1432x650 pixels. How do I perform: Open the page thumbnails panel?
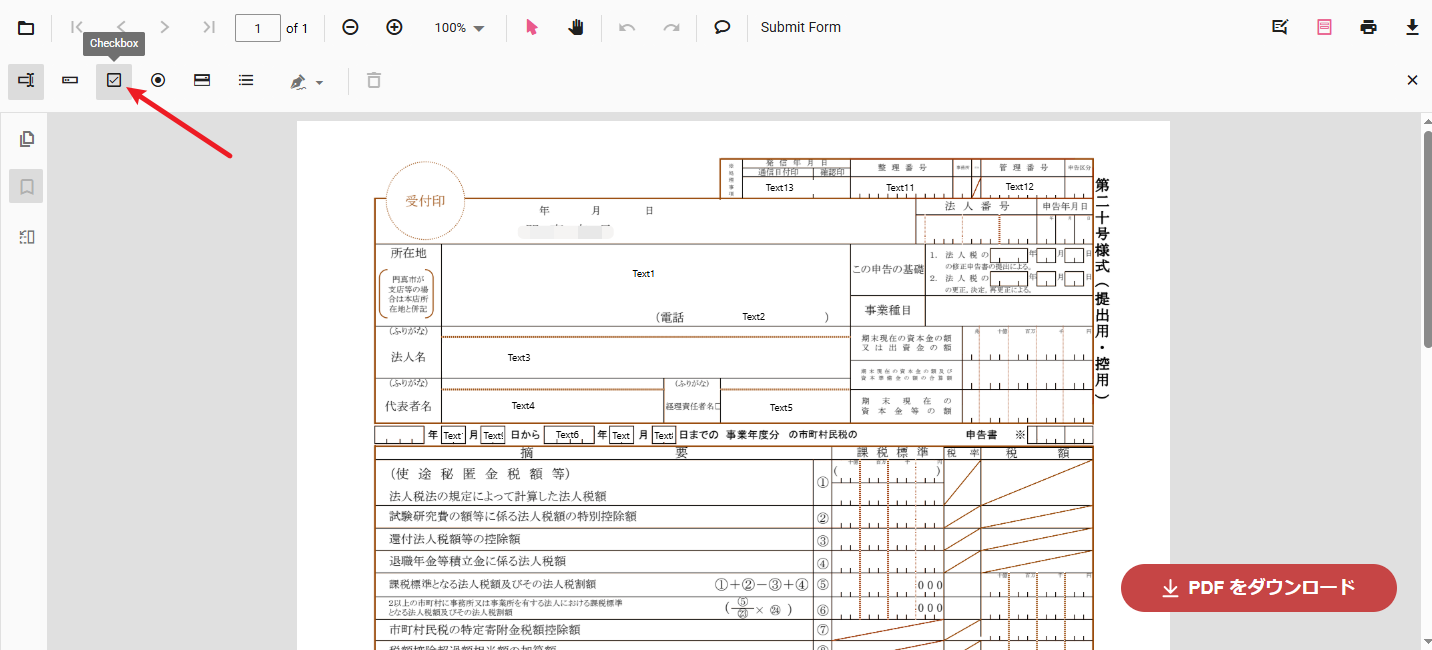[x=27, y=139]
